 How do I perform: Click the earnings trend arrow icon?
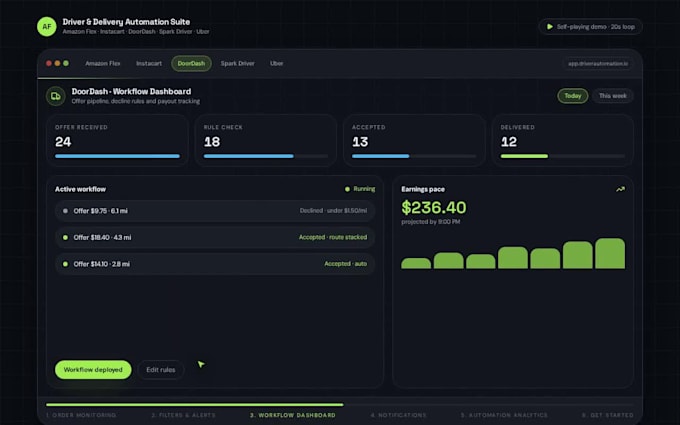[x=621, y=189]
